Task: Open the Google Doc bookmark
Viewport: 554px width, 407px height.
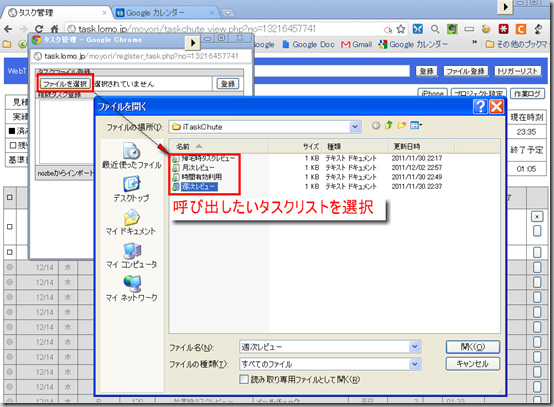Action: [308, 45]
